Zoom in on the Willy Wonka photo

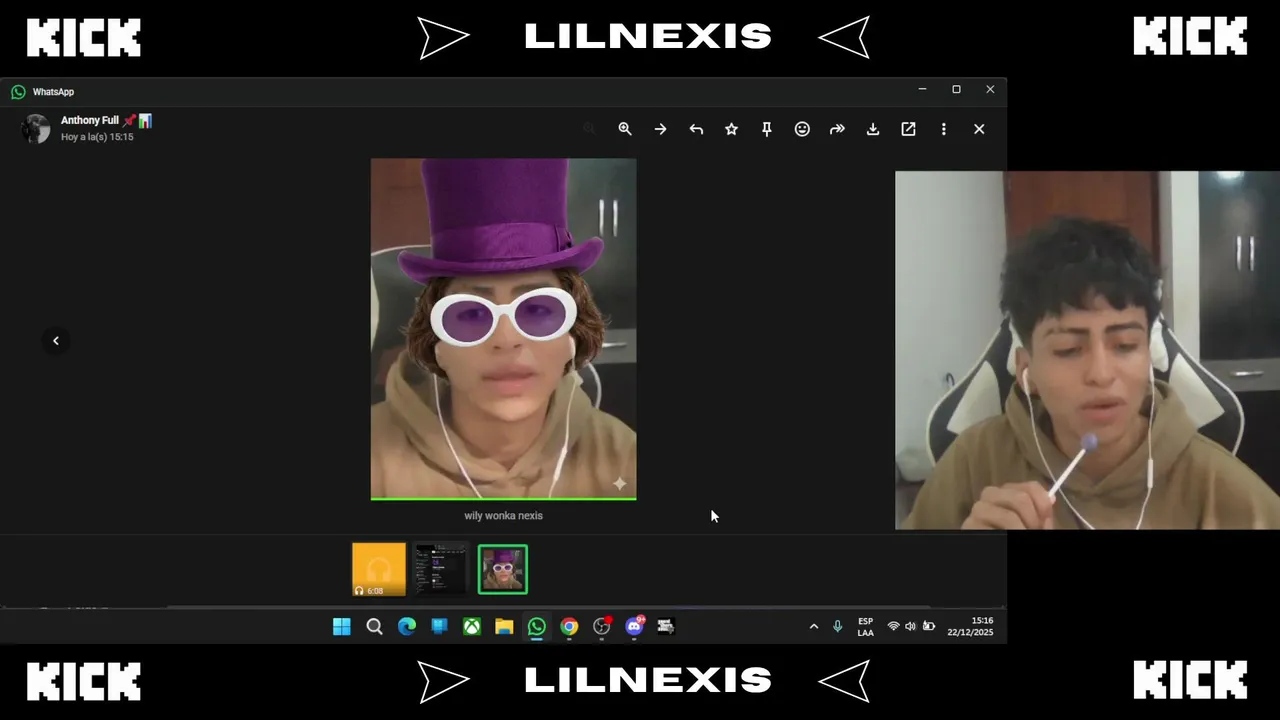[x=625, y=129]
